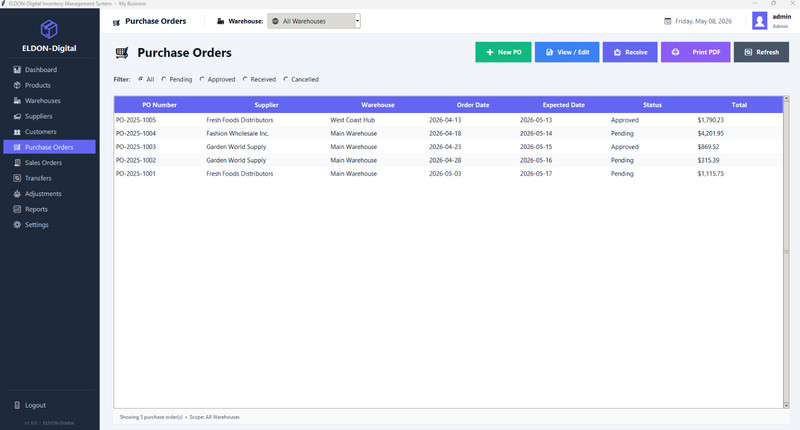Click the table vertical scrollbar
The height and width of the screenshot is (430, 800).
click(786, 252)
